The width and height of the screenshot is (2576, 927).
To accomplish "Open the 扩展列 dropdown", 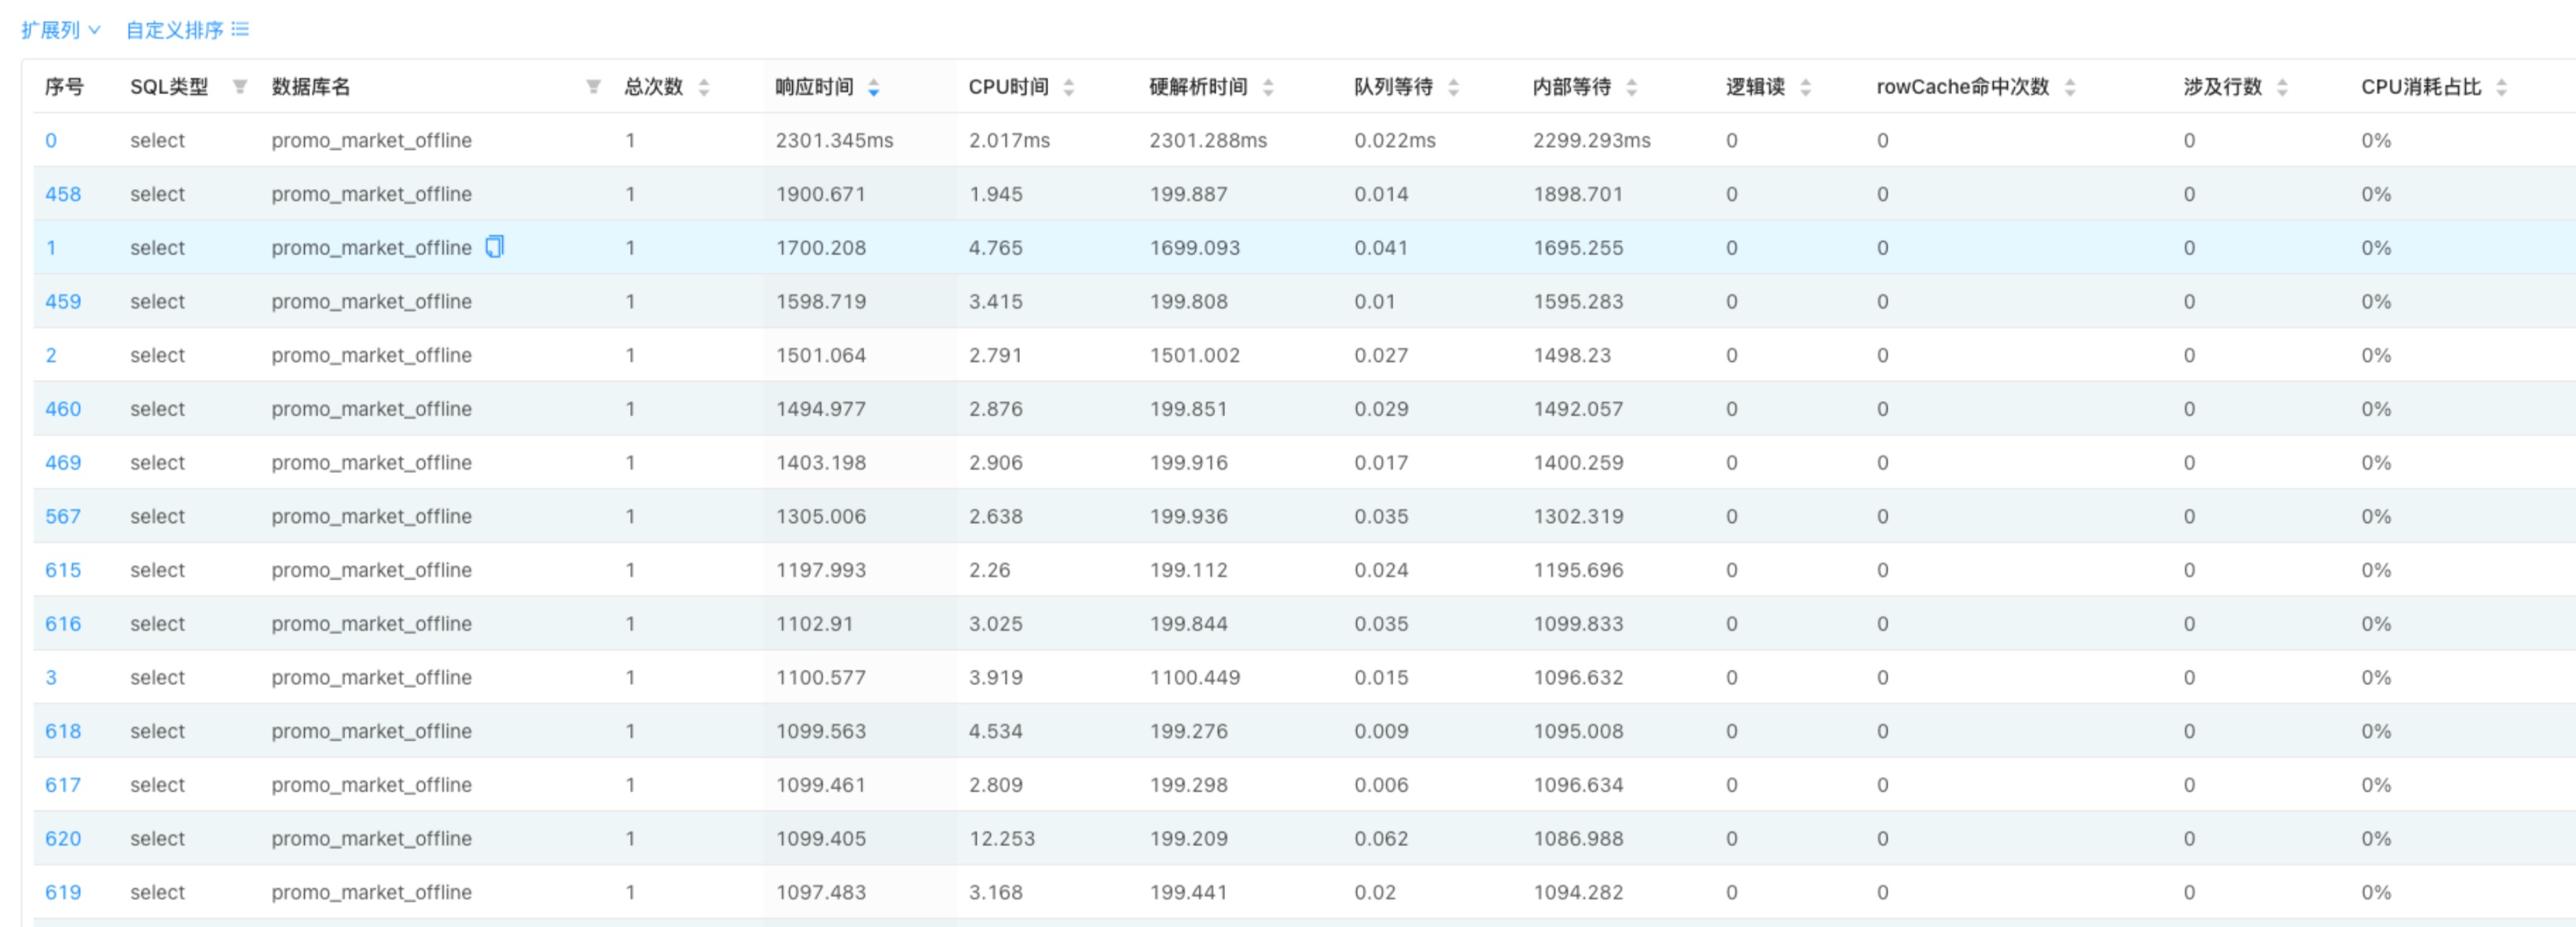I will pyautogui.click(x=61, y=30).
